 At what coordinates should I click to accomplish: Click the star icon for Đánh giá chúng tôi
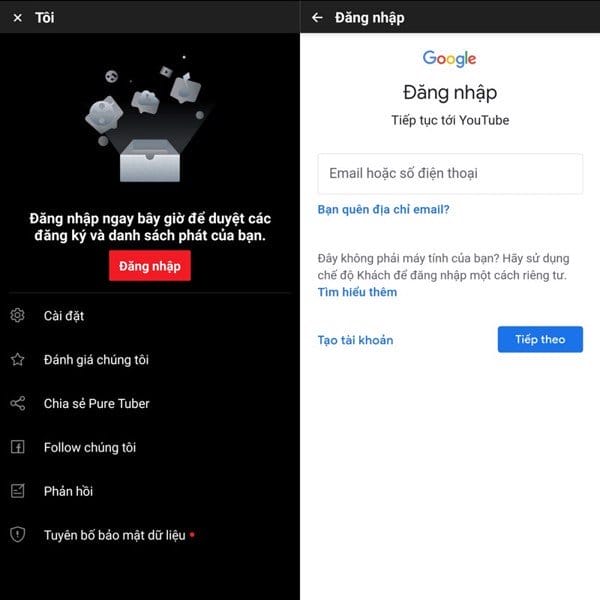point(18,359)
